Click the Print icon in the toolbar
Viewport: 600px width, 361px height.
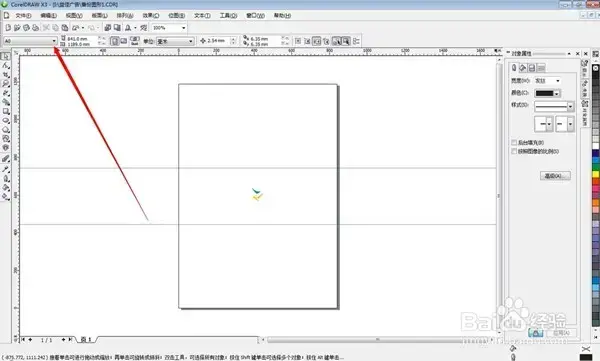tap(36, 28)
